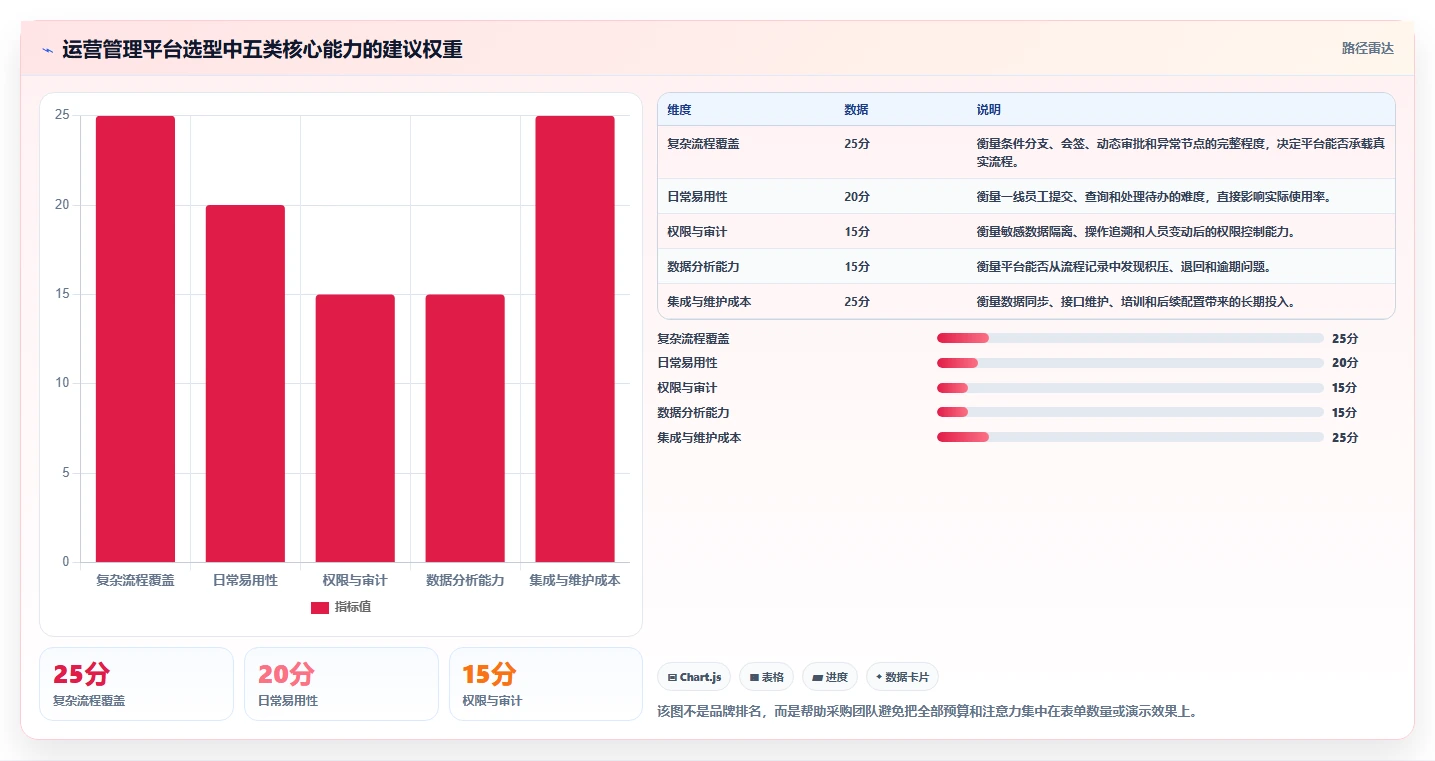Screen dimensions: 1435x761
Task: Click the 复杂流程覆盖 progress bar
Action: coord(1130,338)
